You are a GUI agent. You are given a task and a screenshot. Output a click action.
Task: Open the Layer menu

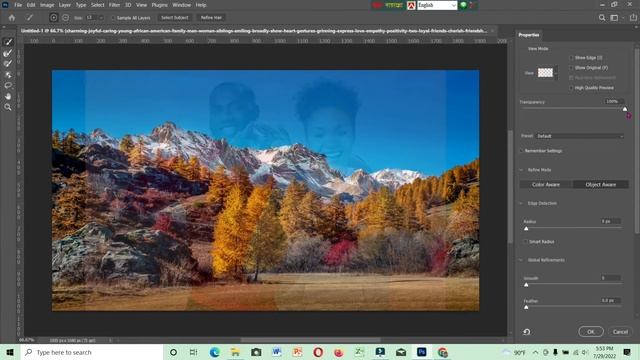[64, 5]
